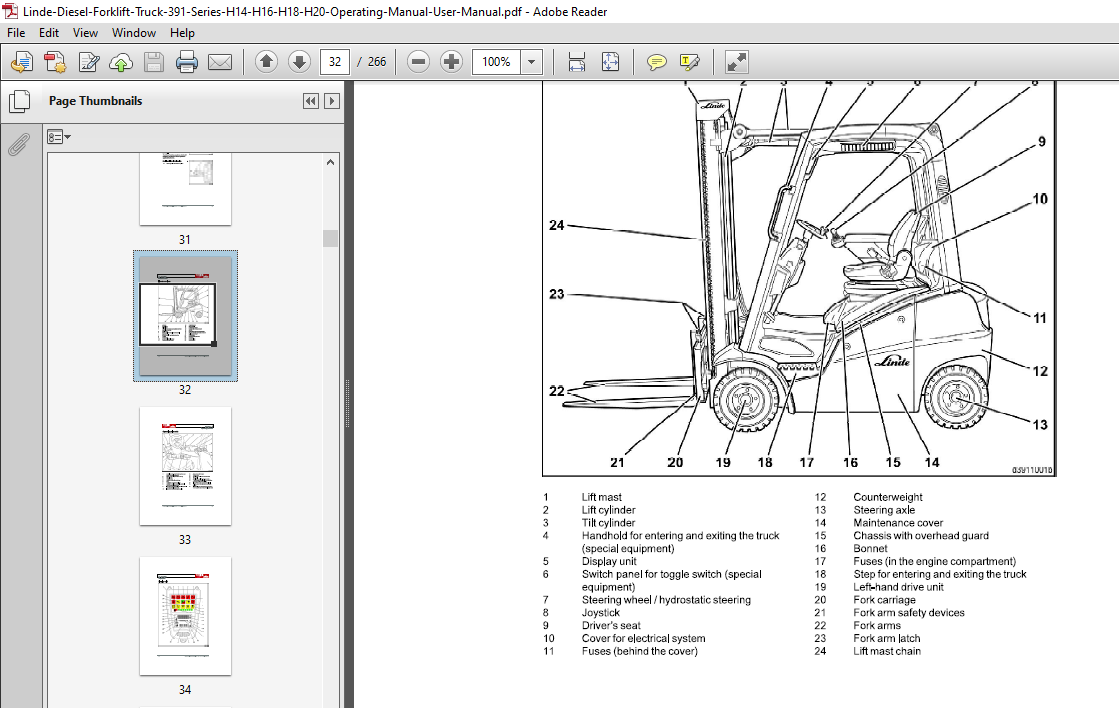Click diagram callout number 13
Viewport: 1119px width, 708px height.
point(1040,425)
